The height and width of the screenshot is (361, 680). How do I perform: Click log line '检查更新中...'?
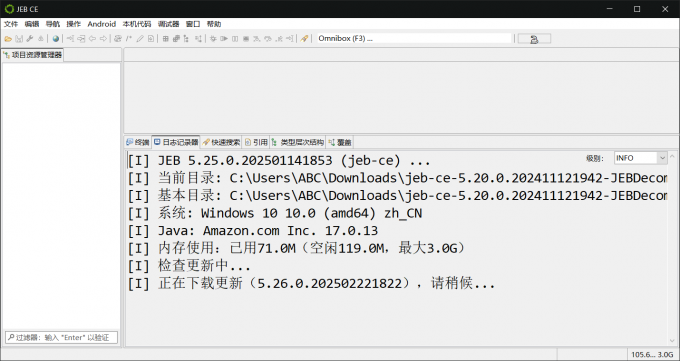point(189,266)
